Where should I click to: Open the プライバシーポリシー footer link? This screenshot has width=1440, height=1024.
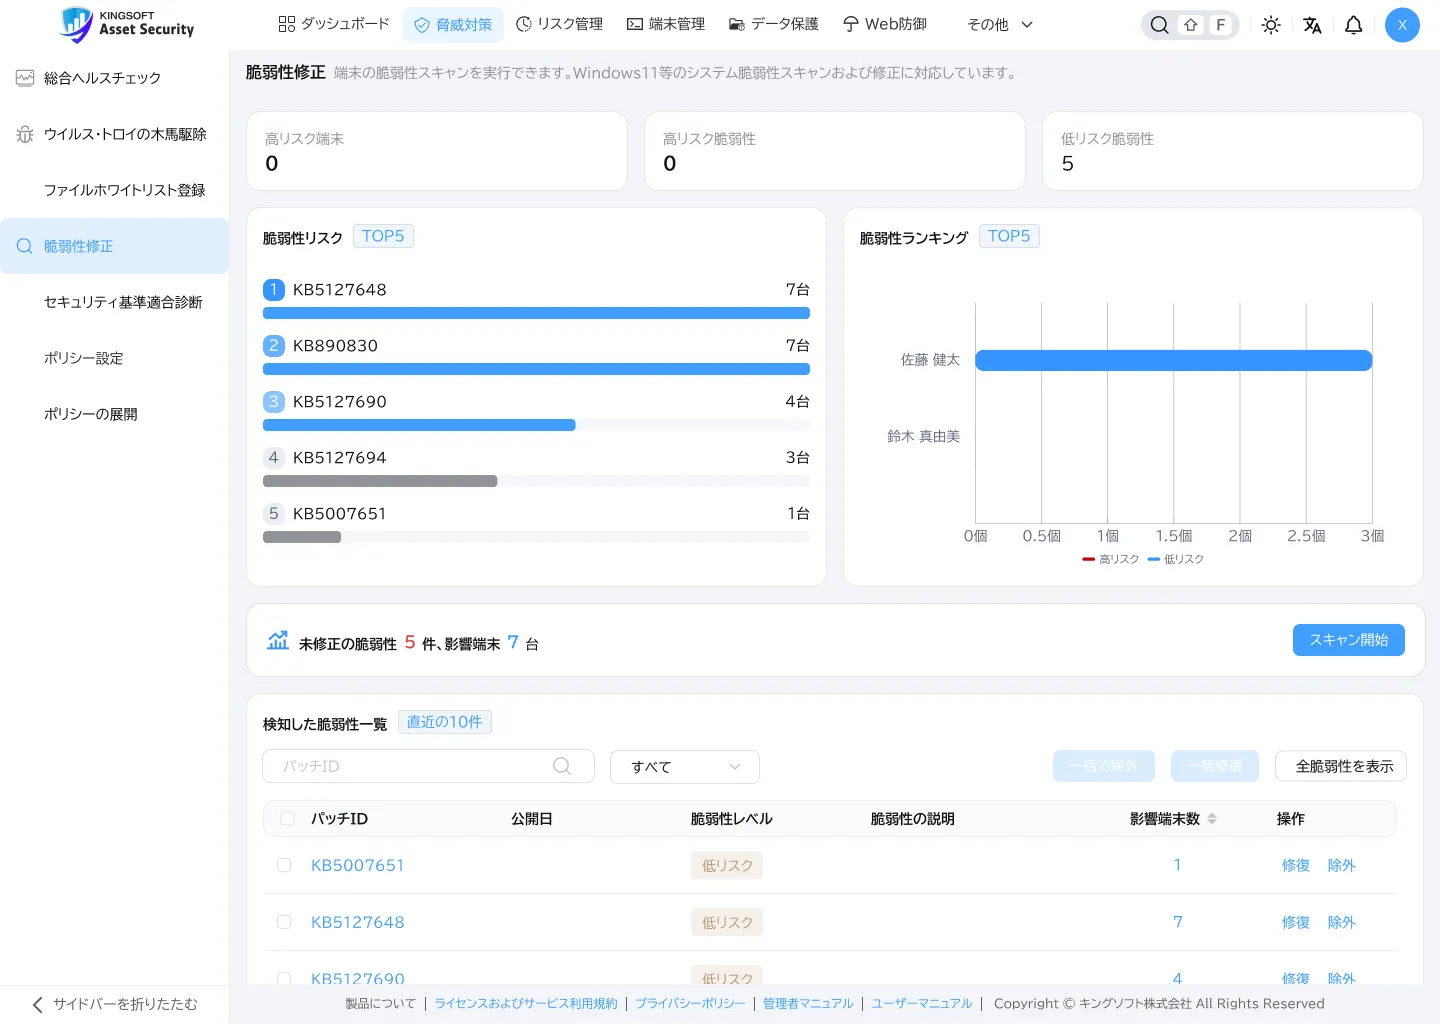(690, 1004)
